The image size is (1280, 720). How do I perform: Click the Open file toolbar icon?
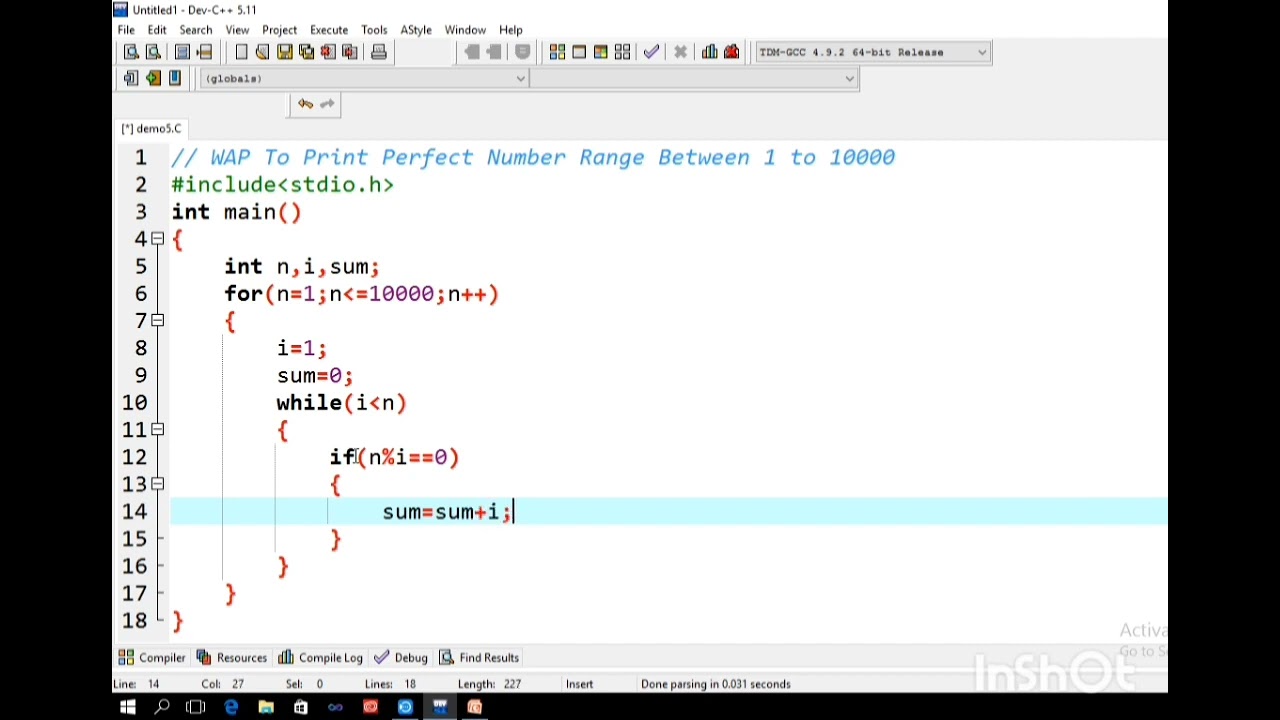(262, 52)
